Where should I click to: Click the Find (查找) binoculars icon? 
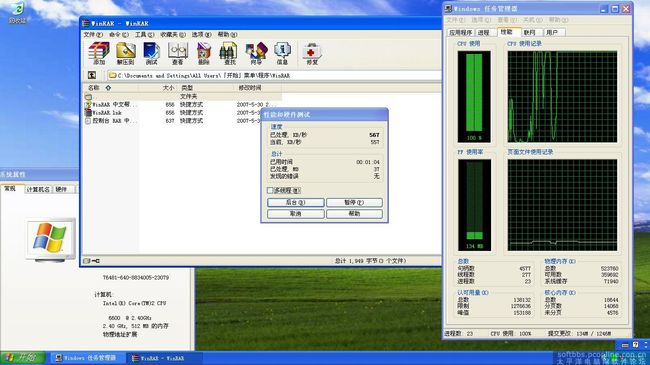pyautogui.click(x=229, y=53)
